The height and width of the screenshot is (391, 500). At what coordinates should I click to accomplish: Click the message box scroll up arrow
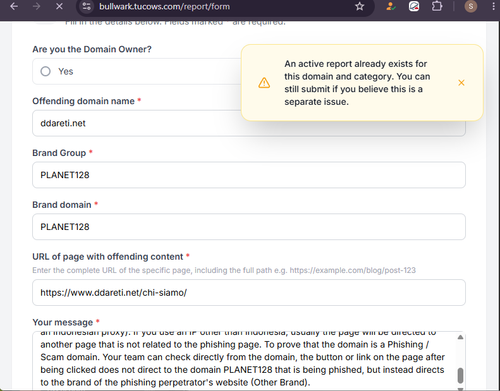(460, 337)
